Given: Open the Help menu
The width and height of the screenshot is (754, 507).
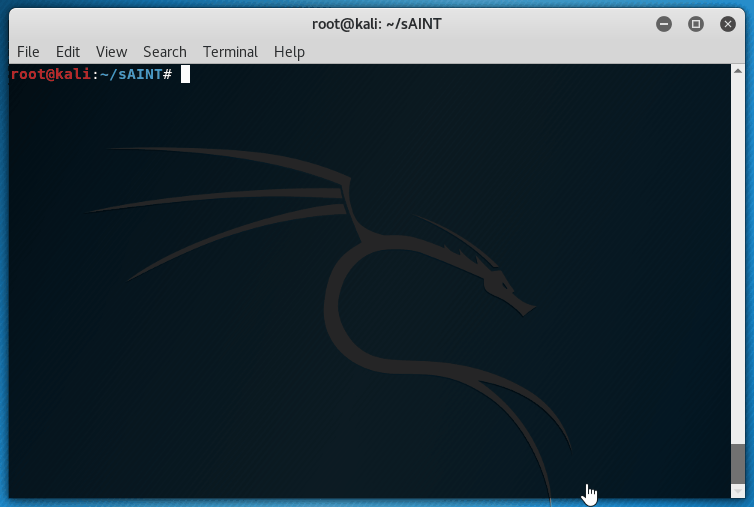Looking at the screenshot, I should pos(289,51).
